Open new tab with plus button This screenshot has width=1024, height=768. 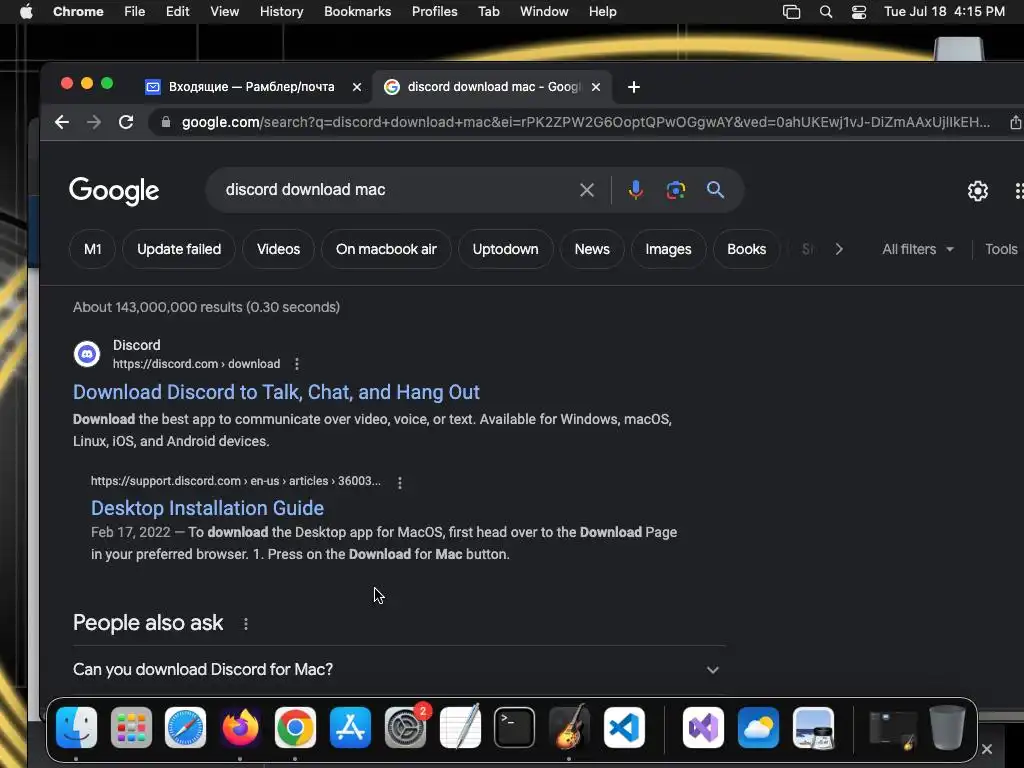[633, 87]
